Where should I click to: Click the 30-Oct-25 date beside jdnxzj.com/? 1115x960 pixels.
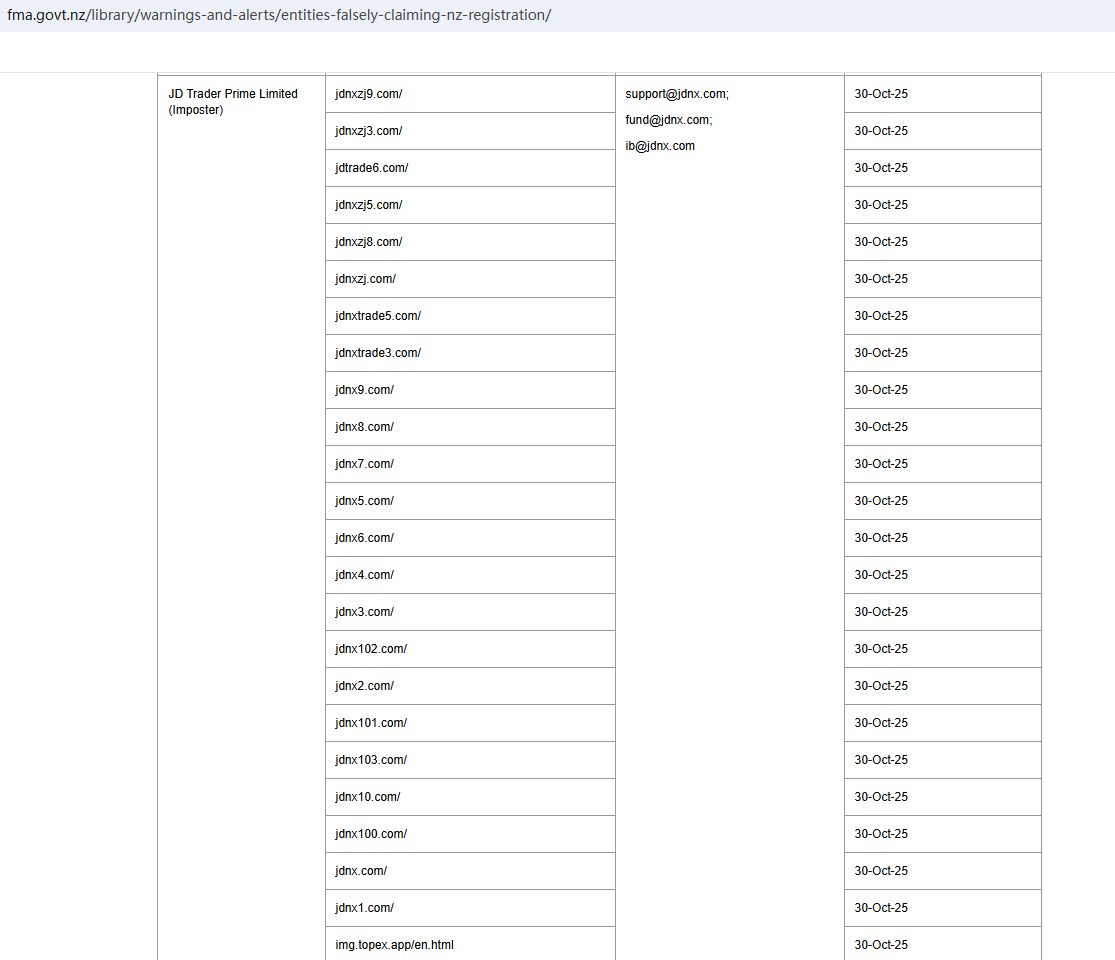[881, 279]
